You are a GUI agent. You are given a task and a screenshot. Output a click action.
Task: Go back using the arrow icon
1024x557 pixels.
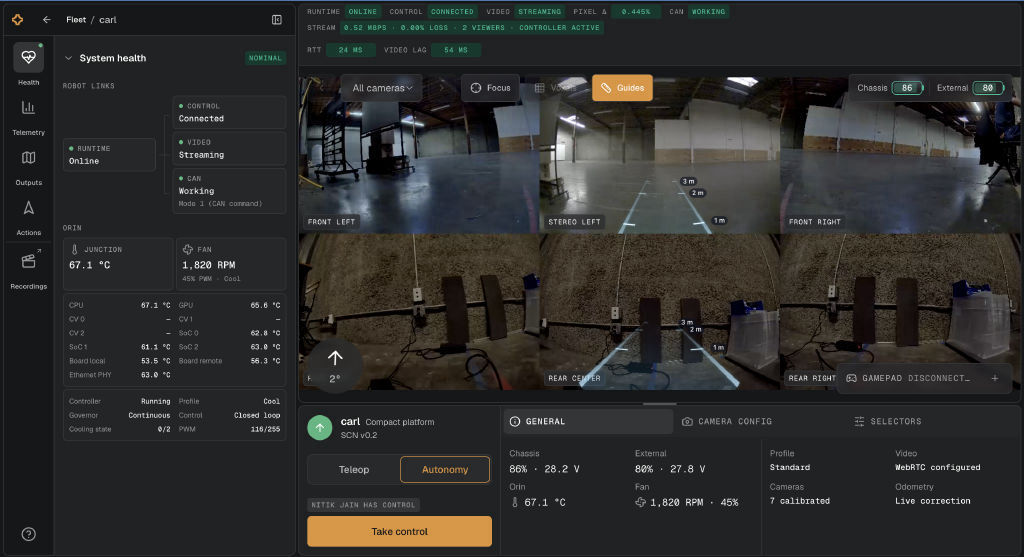46,20
